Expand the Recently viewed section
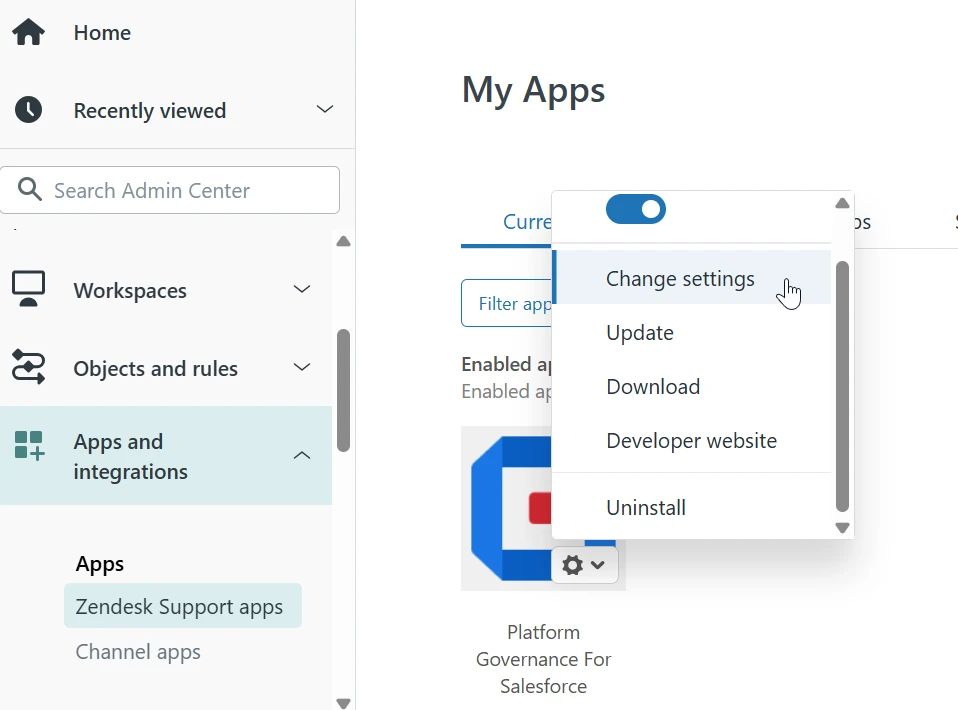This screenshot has height=710, width=958. tap(324, 109)
